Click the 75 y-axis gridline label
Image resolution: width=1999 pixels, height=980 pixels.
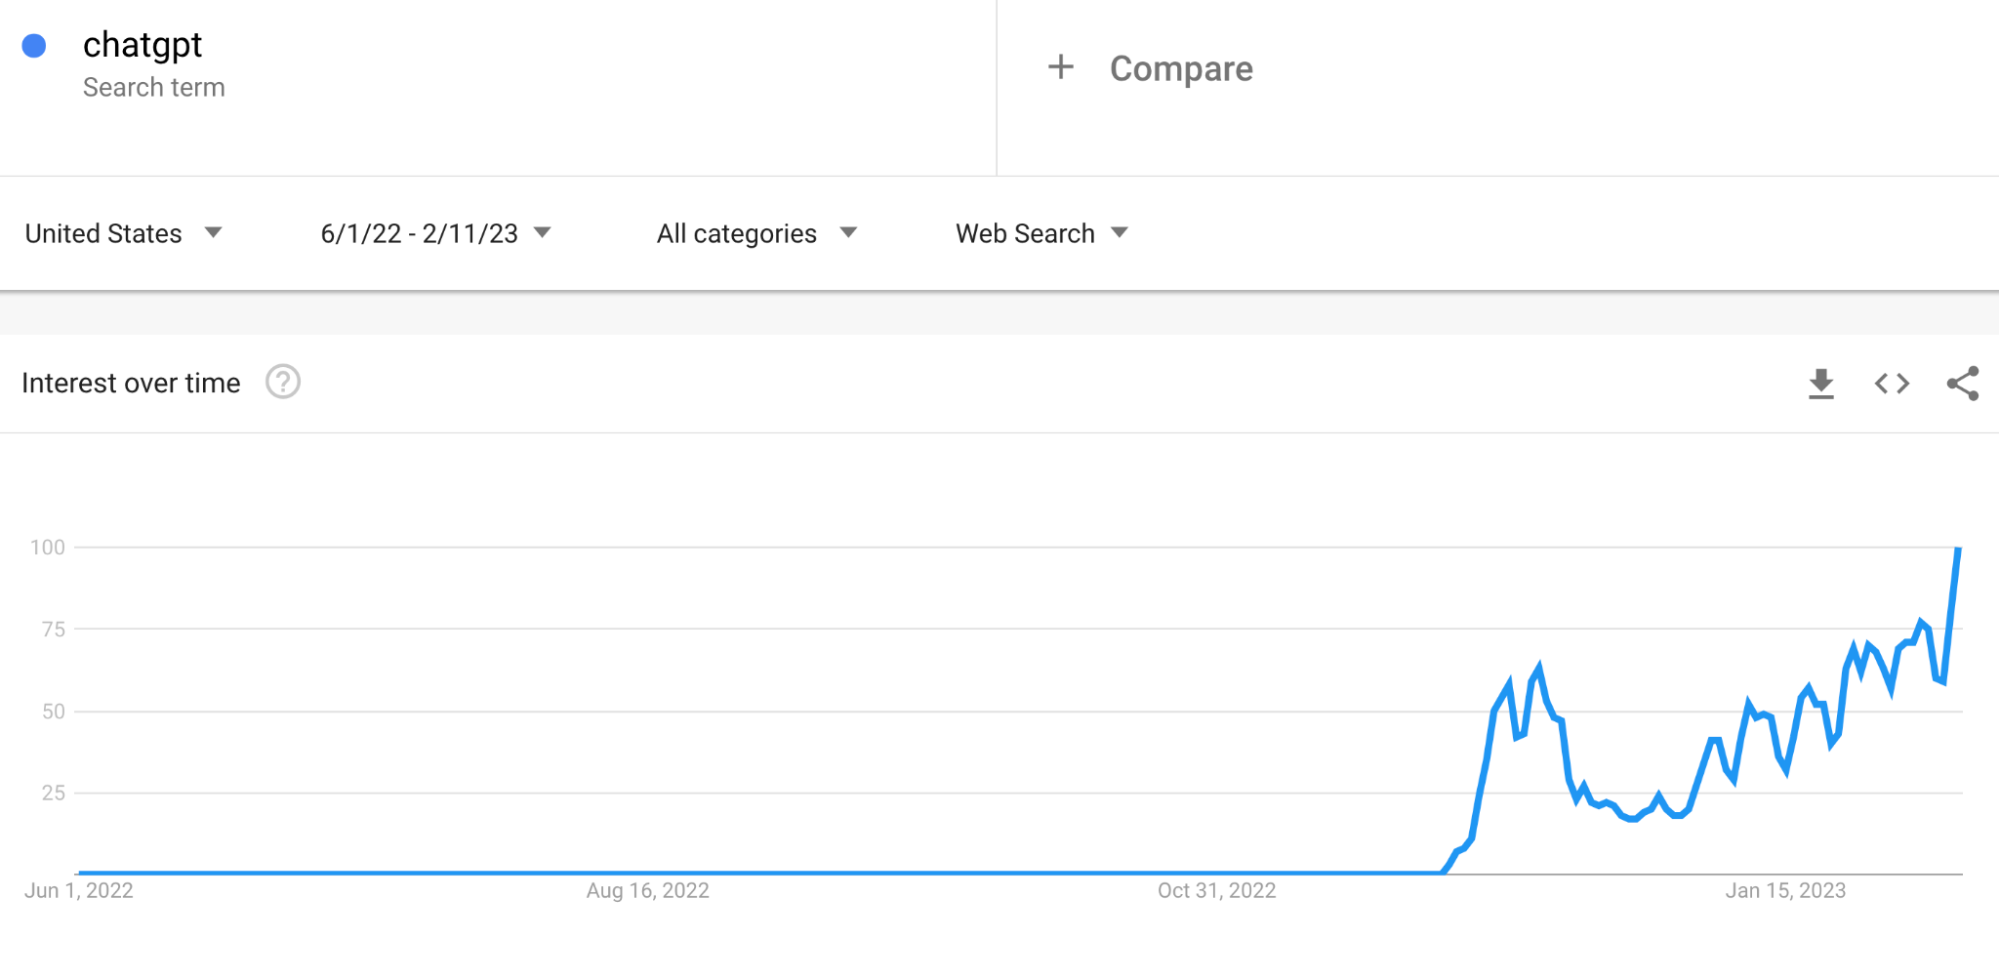pyautogui.click(x=53, y=629)
